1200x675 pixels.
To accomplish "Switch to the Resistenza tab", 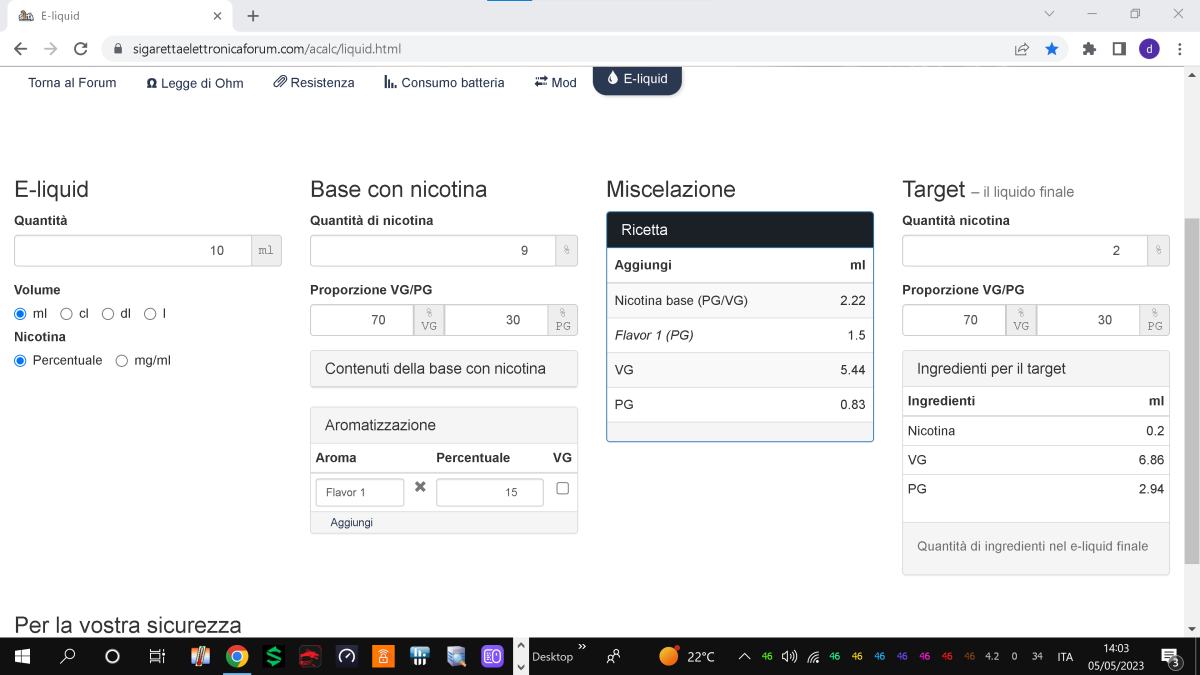I will [x=314, y=83].
